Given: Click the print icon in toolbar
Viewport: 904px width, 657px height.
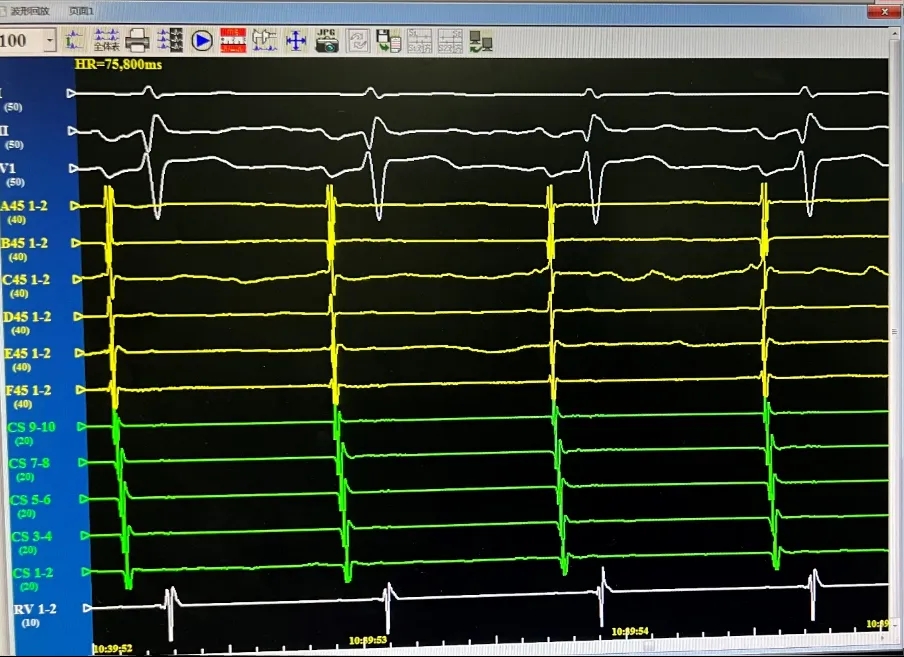Looking at the screenshot, I should 138,40.
